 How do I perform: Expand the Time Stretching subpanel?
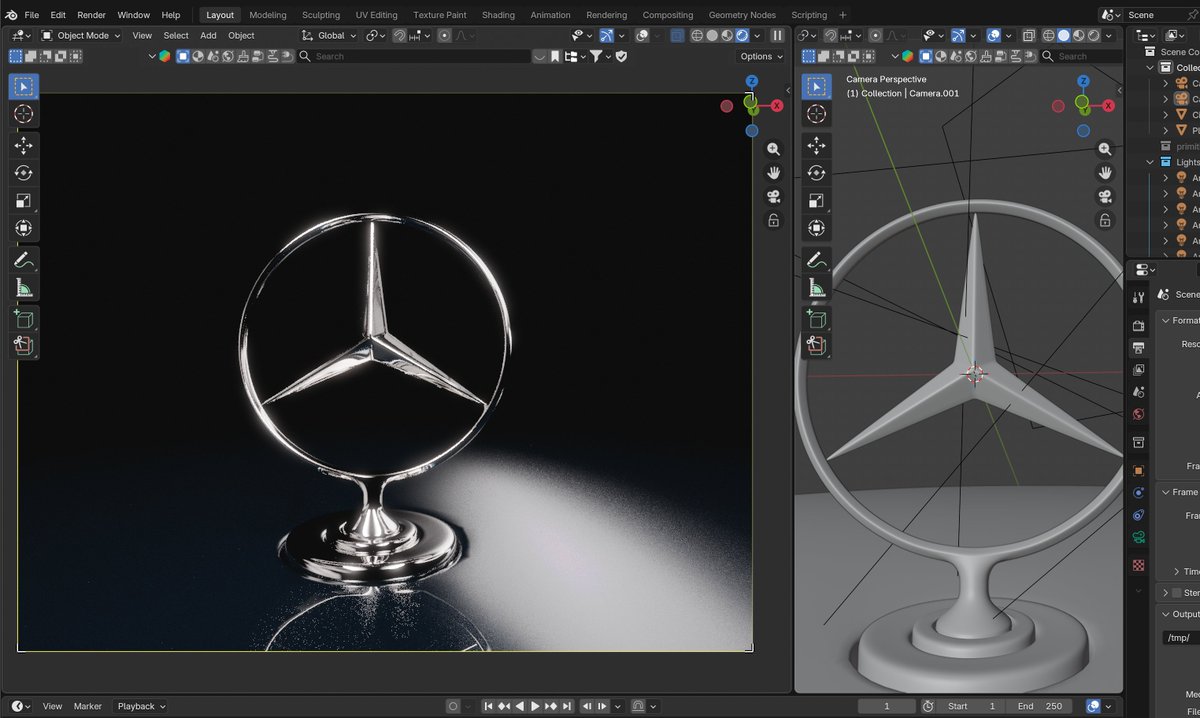click(1176, 571)
